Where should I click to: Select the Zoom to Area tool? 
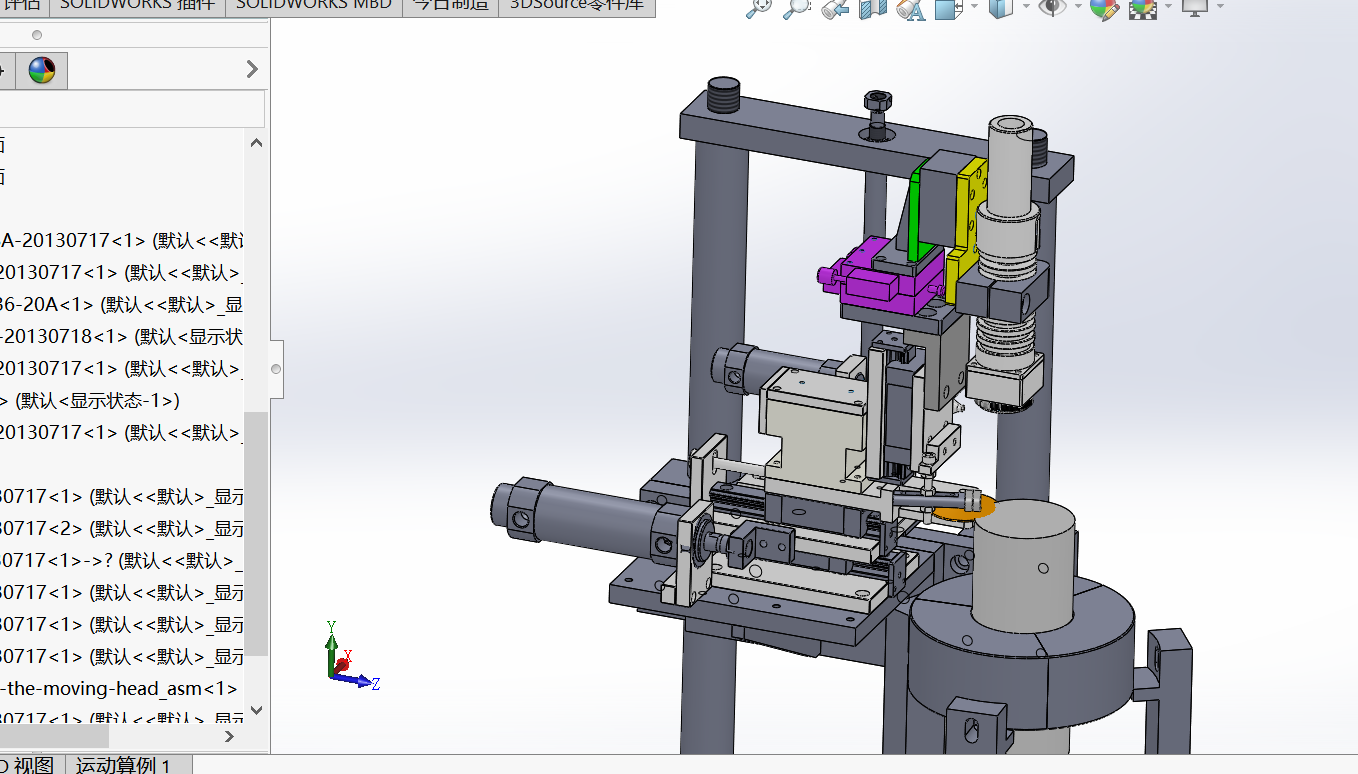(796, 8)
